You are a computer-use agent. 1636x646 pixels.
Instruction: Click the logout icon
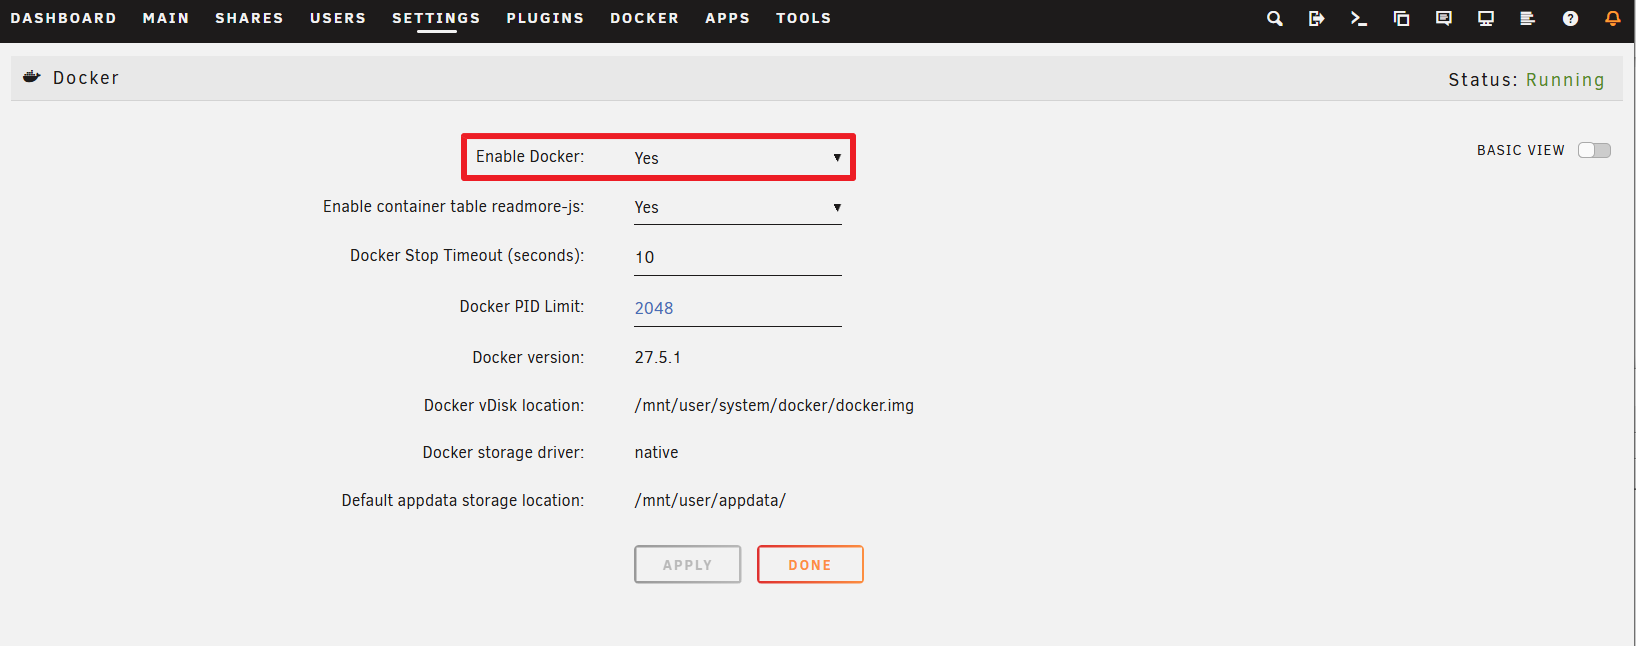coord(1316,18)
